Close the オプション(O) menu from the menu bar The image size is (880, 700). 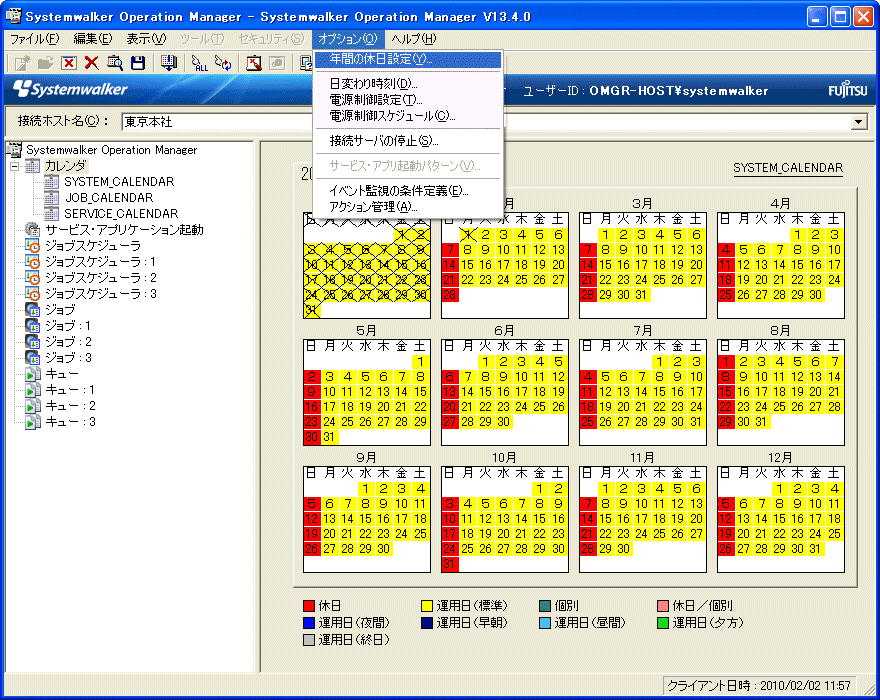pyautogui.click(x=348, y=39)
